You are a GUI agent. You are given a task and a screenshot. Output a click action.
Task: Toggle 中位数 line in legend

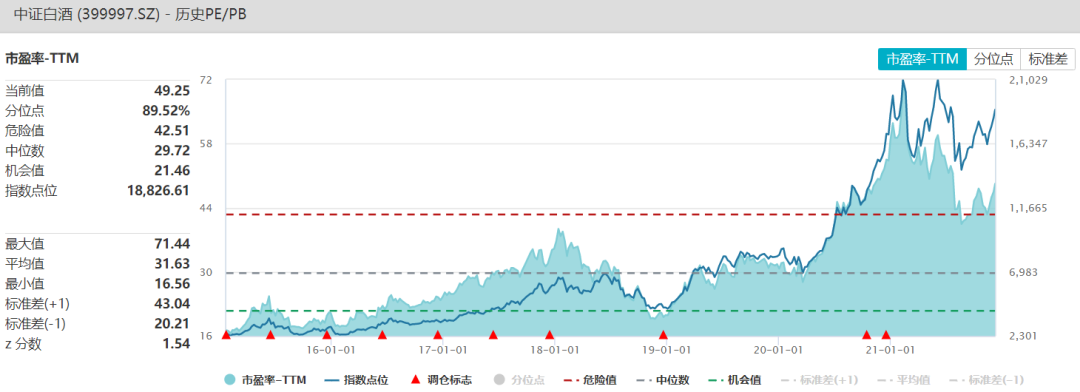point(663,380)
